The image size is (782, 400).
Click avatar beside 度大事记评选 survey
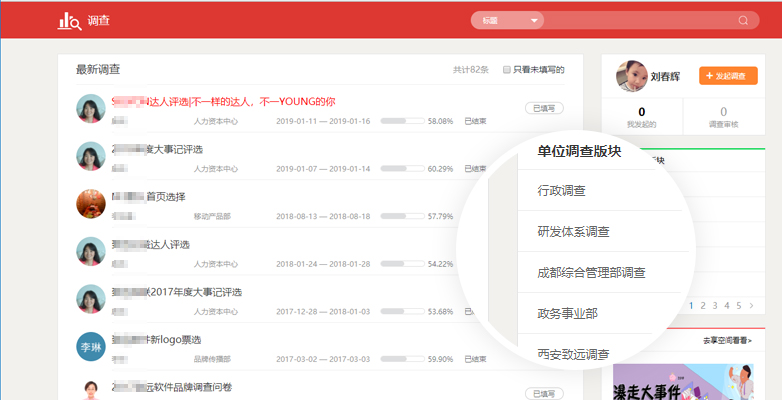pos(91,157)
